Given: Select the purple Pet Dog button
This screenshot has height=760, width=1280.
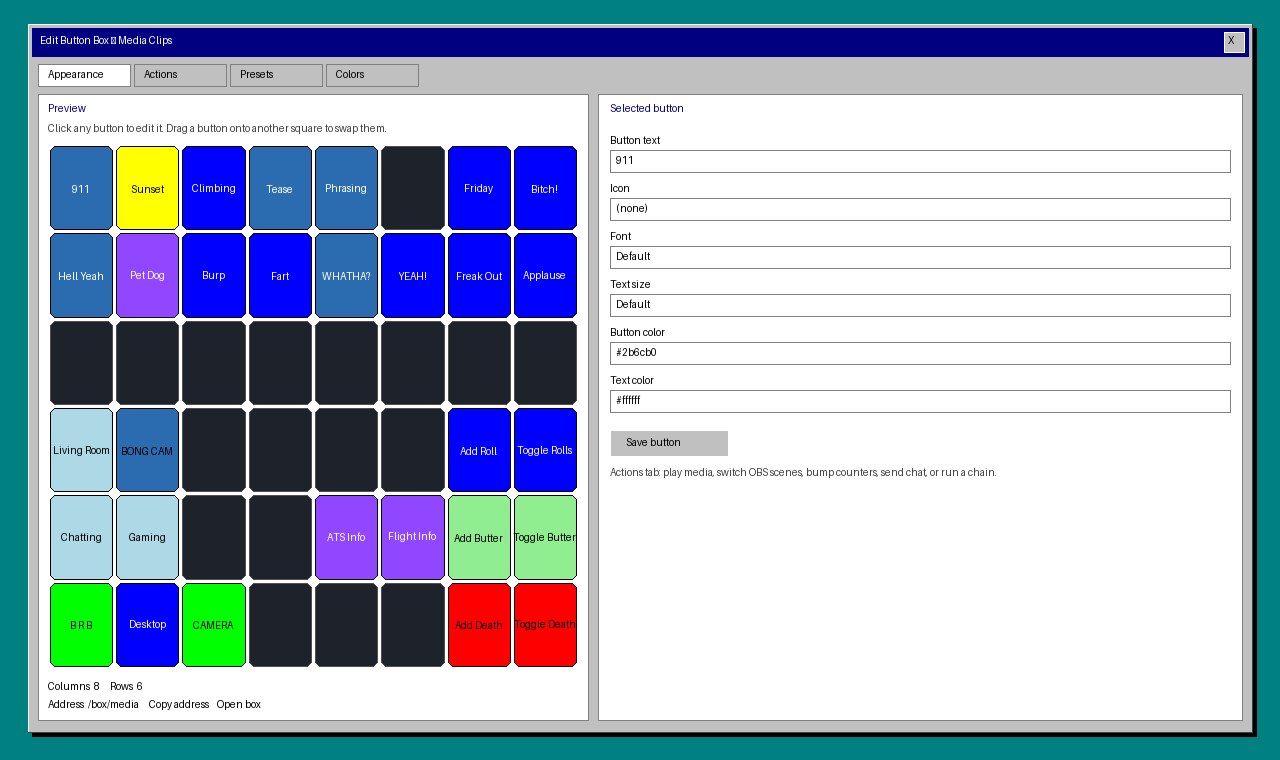Looking at the screenshot, I should [147, 275].
